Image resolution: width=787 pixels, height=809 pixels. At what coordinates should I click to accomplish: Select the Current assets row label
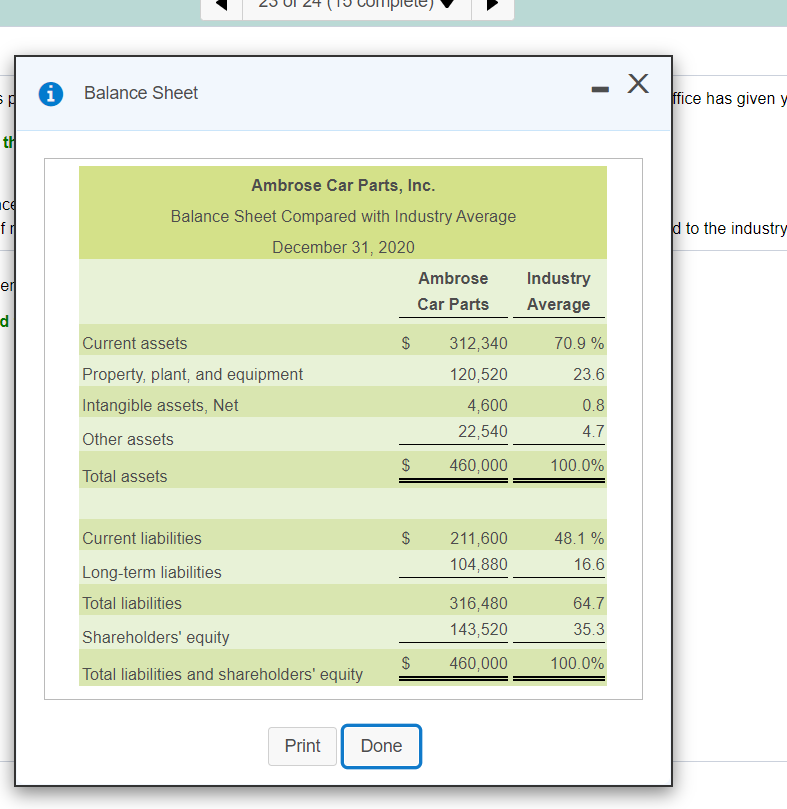(x=135, y=344)
